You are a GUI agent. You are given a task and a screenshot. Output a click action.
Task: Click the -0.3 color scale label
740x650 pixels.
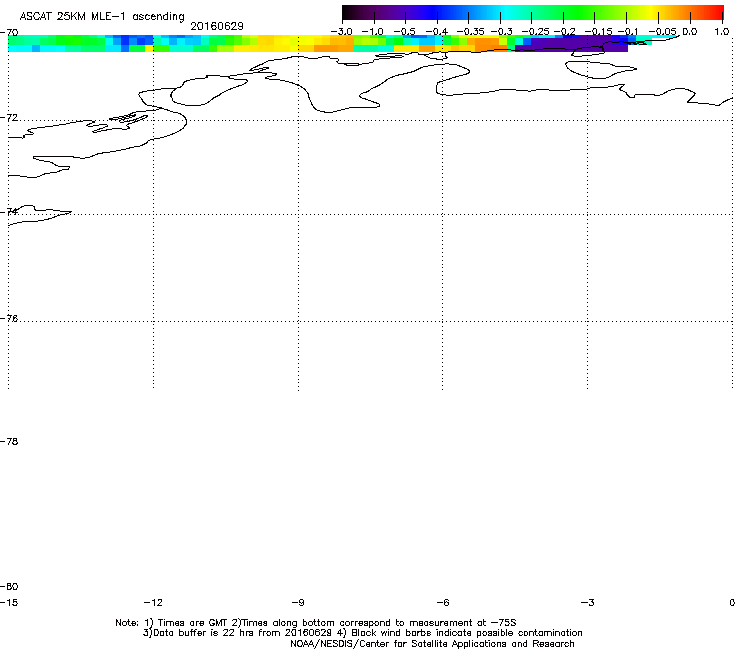[502, 32]
